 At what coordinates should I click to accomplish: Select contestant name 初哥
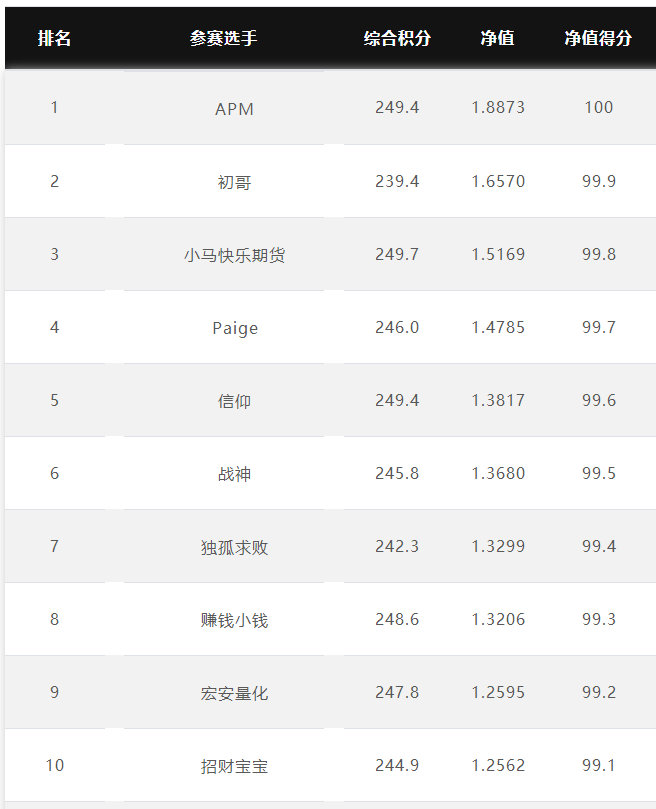234,182
